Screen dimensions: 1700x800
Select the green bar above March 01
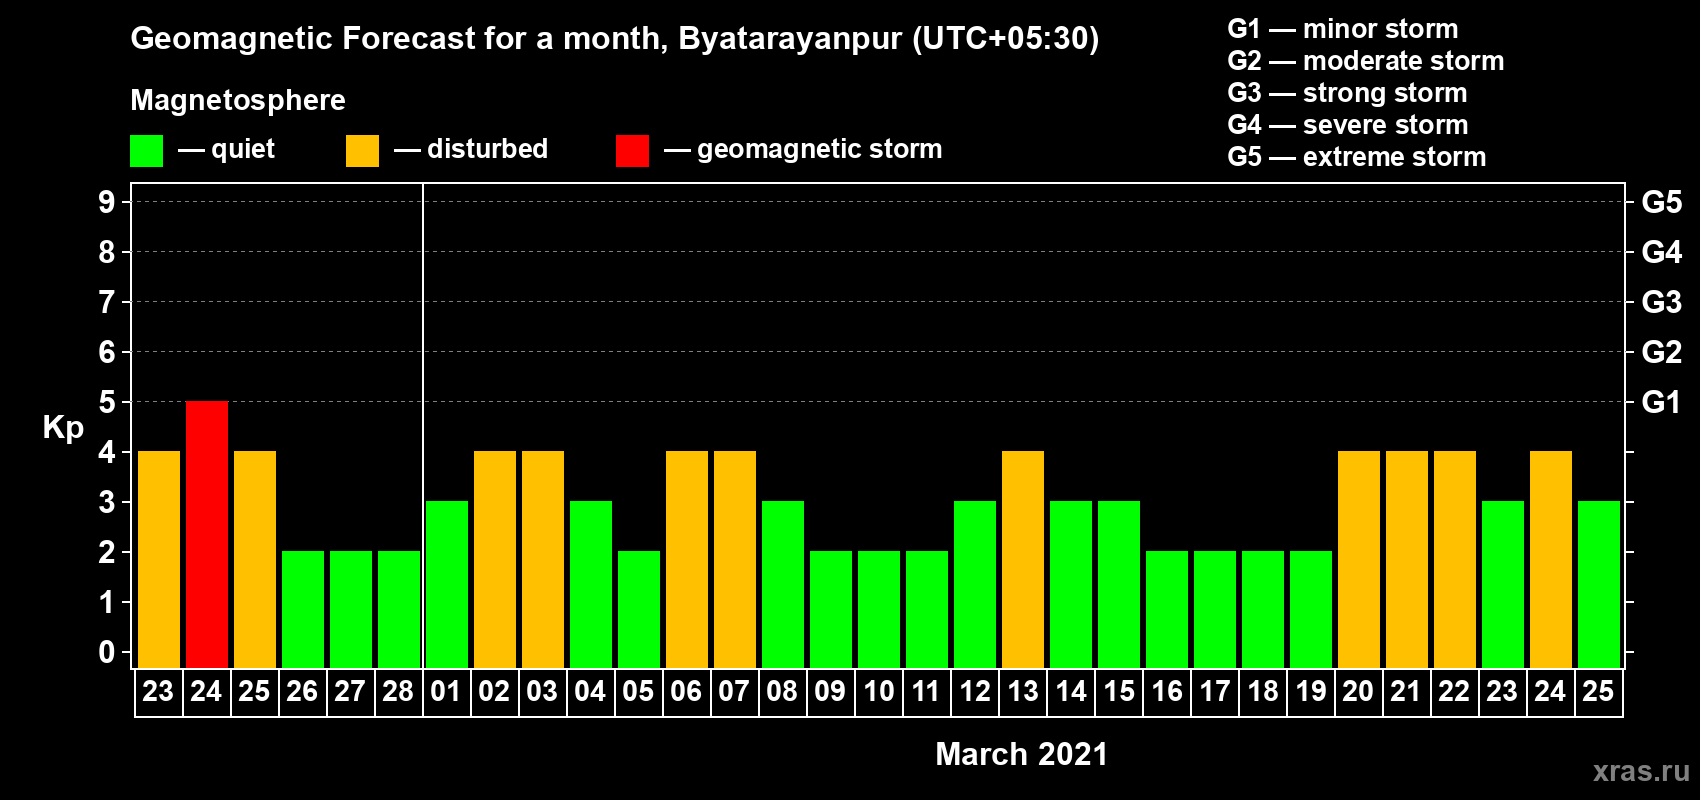point(447,585)
